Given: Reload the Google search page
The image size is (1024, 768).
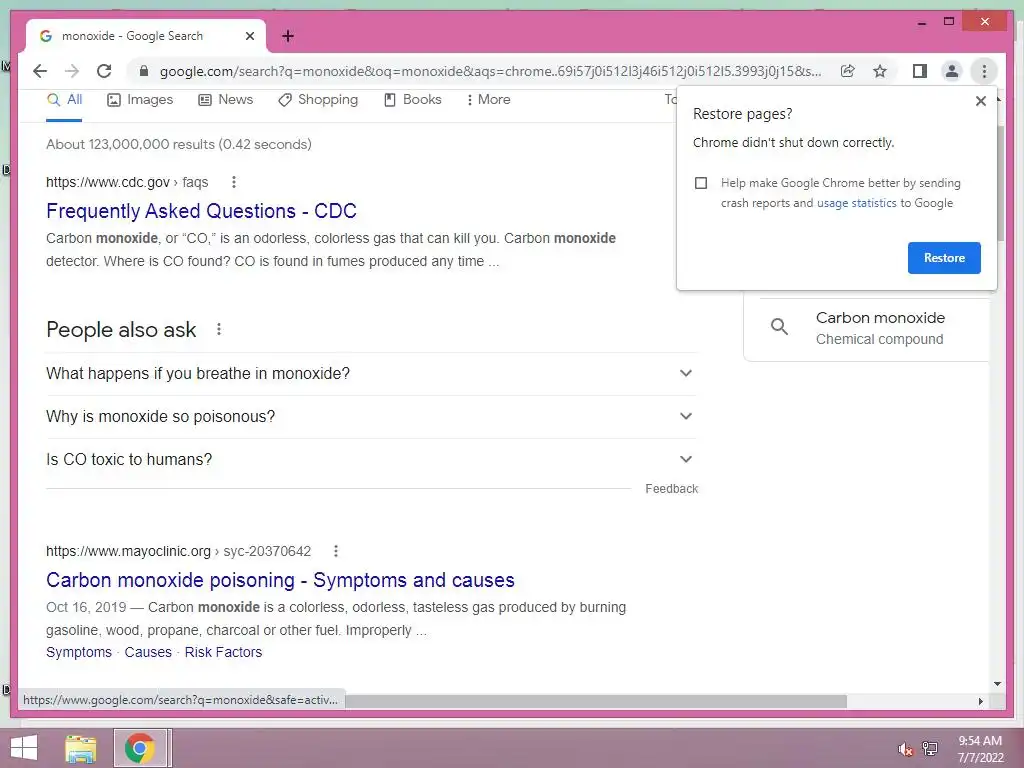Looking at the screenshot, I should pos(104,71).
